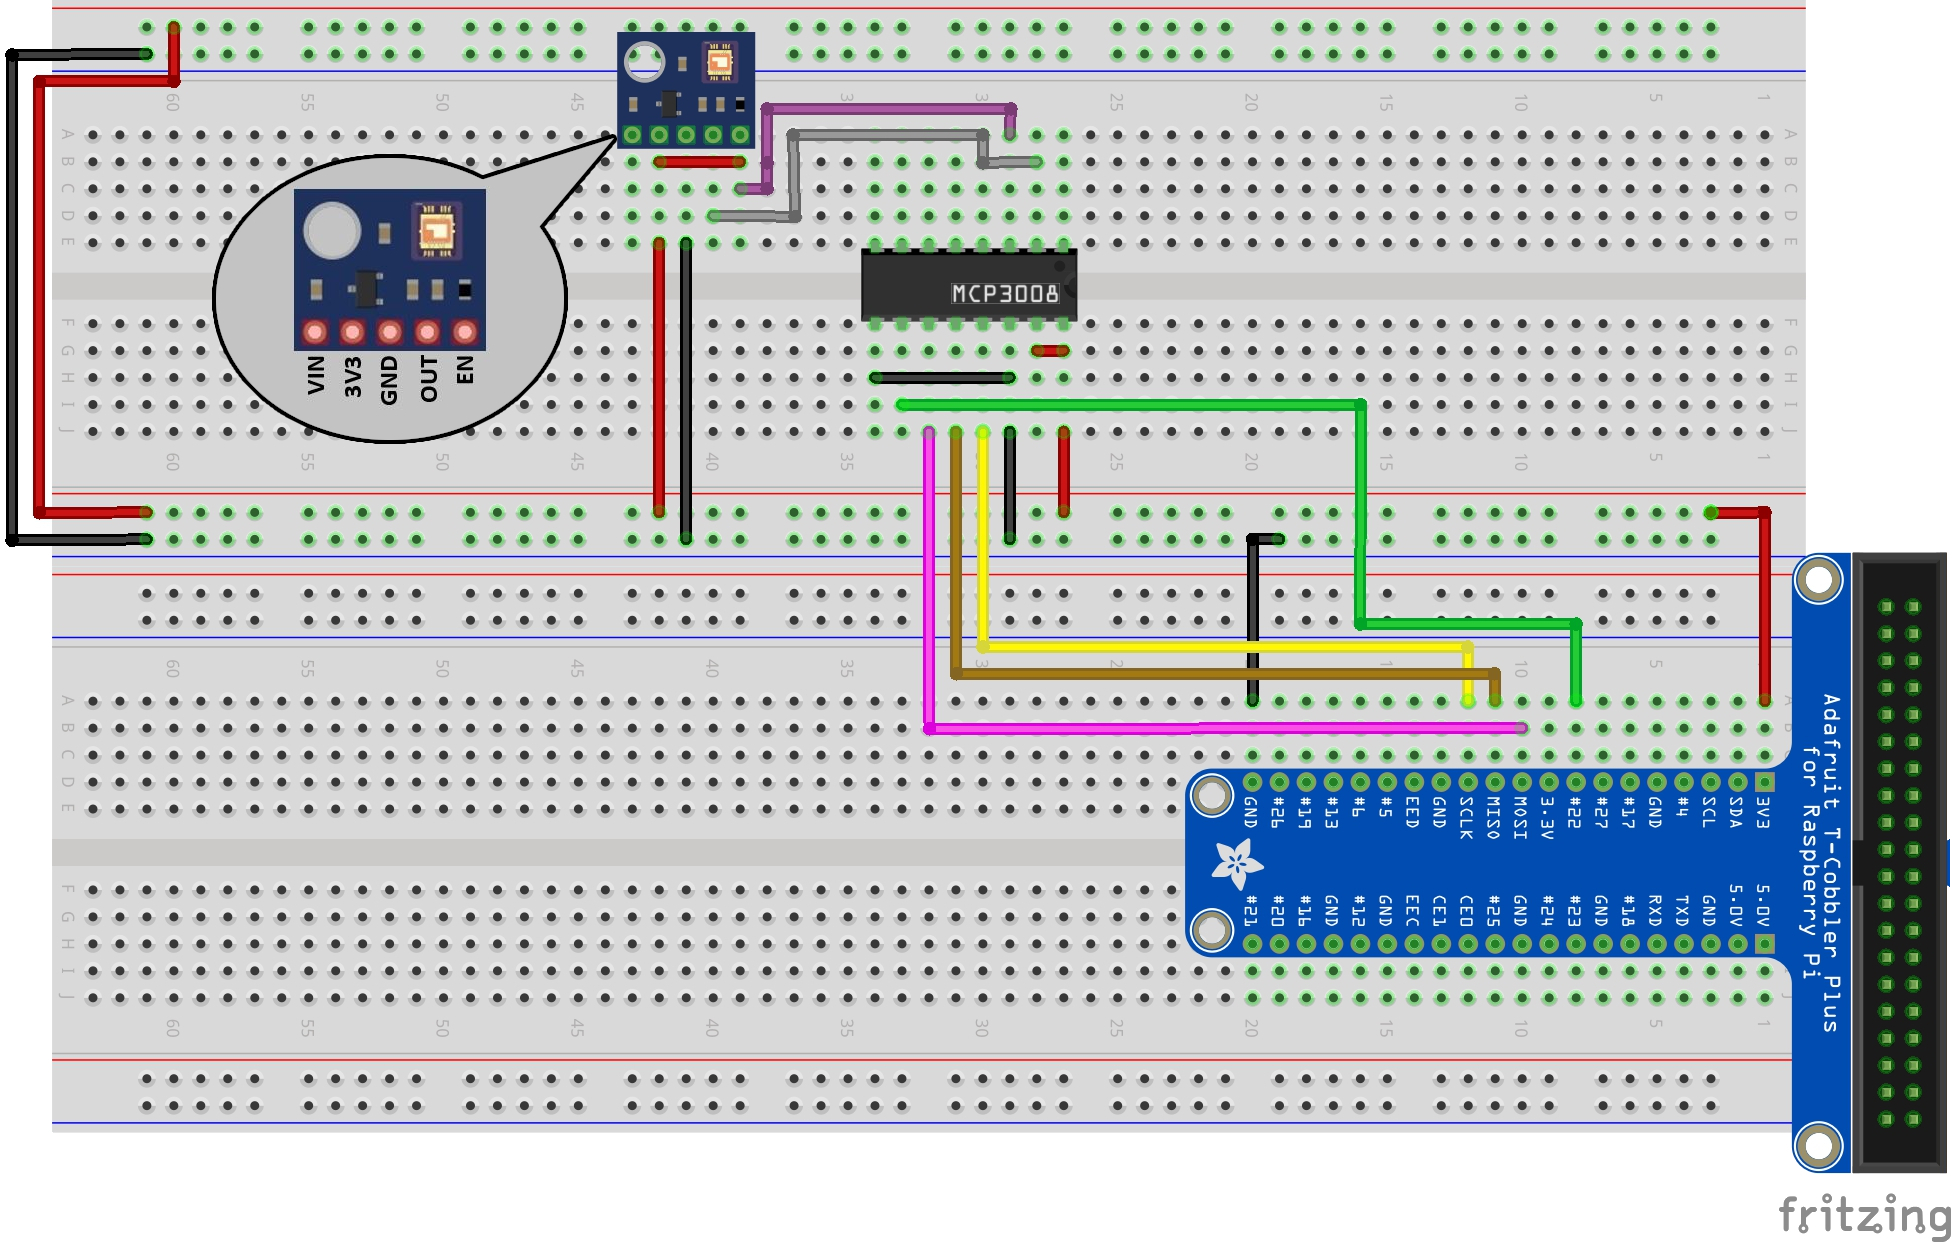Select the small UV sensor board

685,90
